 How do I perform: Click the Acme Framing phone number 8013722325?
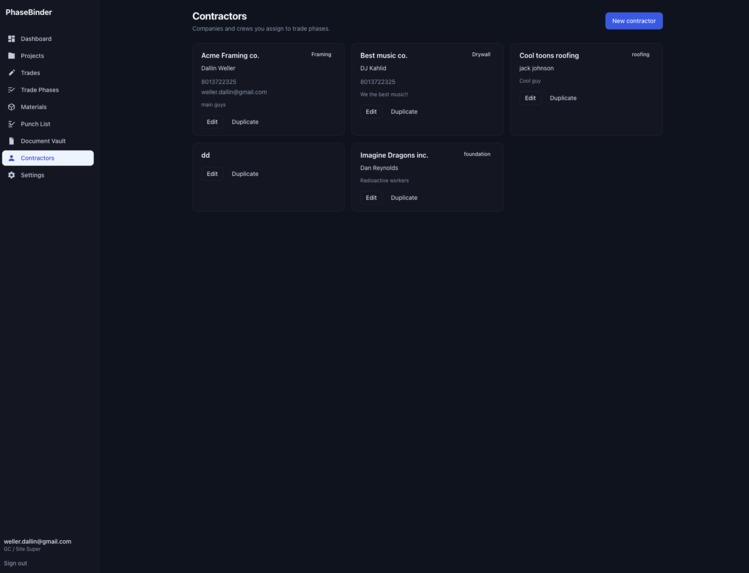click(219, 82)
